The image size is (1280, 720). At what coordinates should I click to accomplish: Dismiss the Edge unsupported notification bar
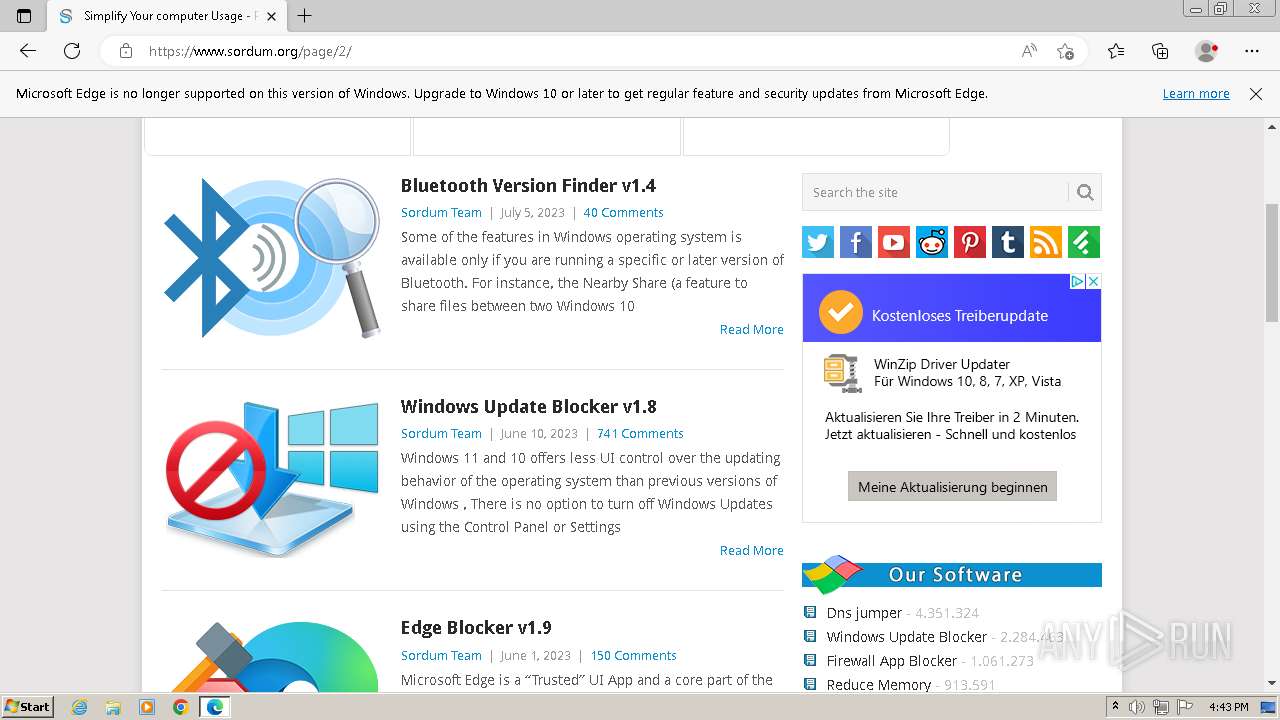(x=1256, y=93)
